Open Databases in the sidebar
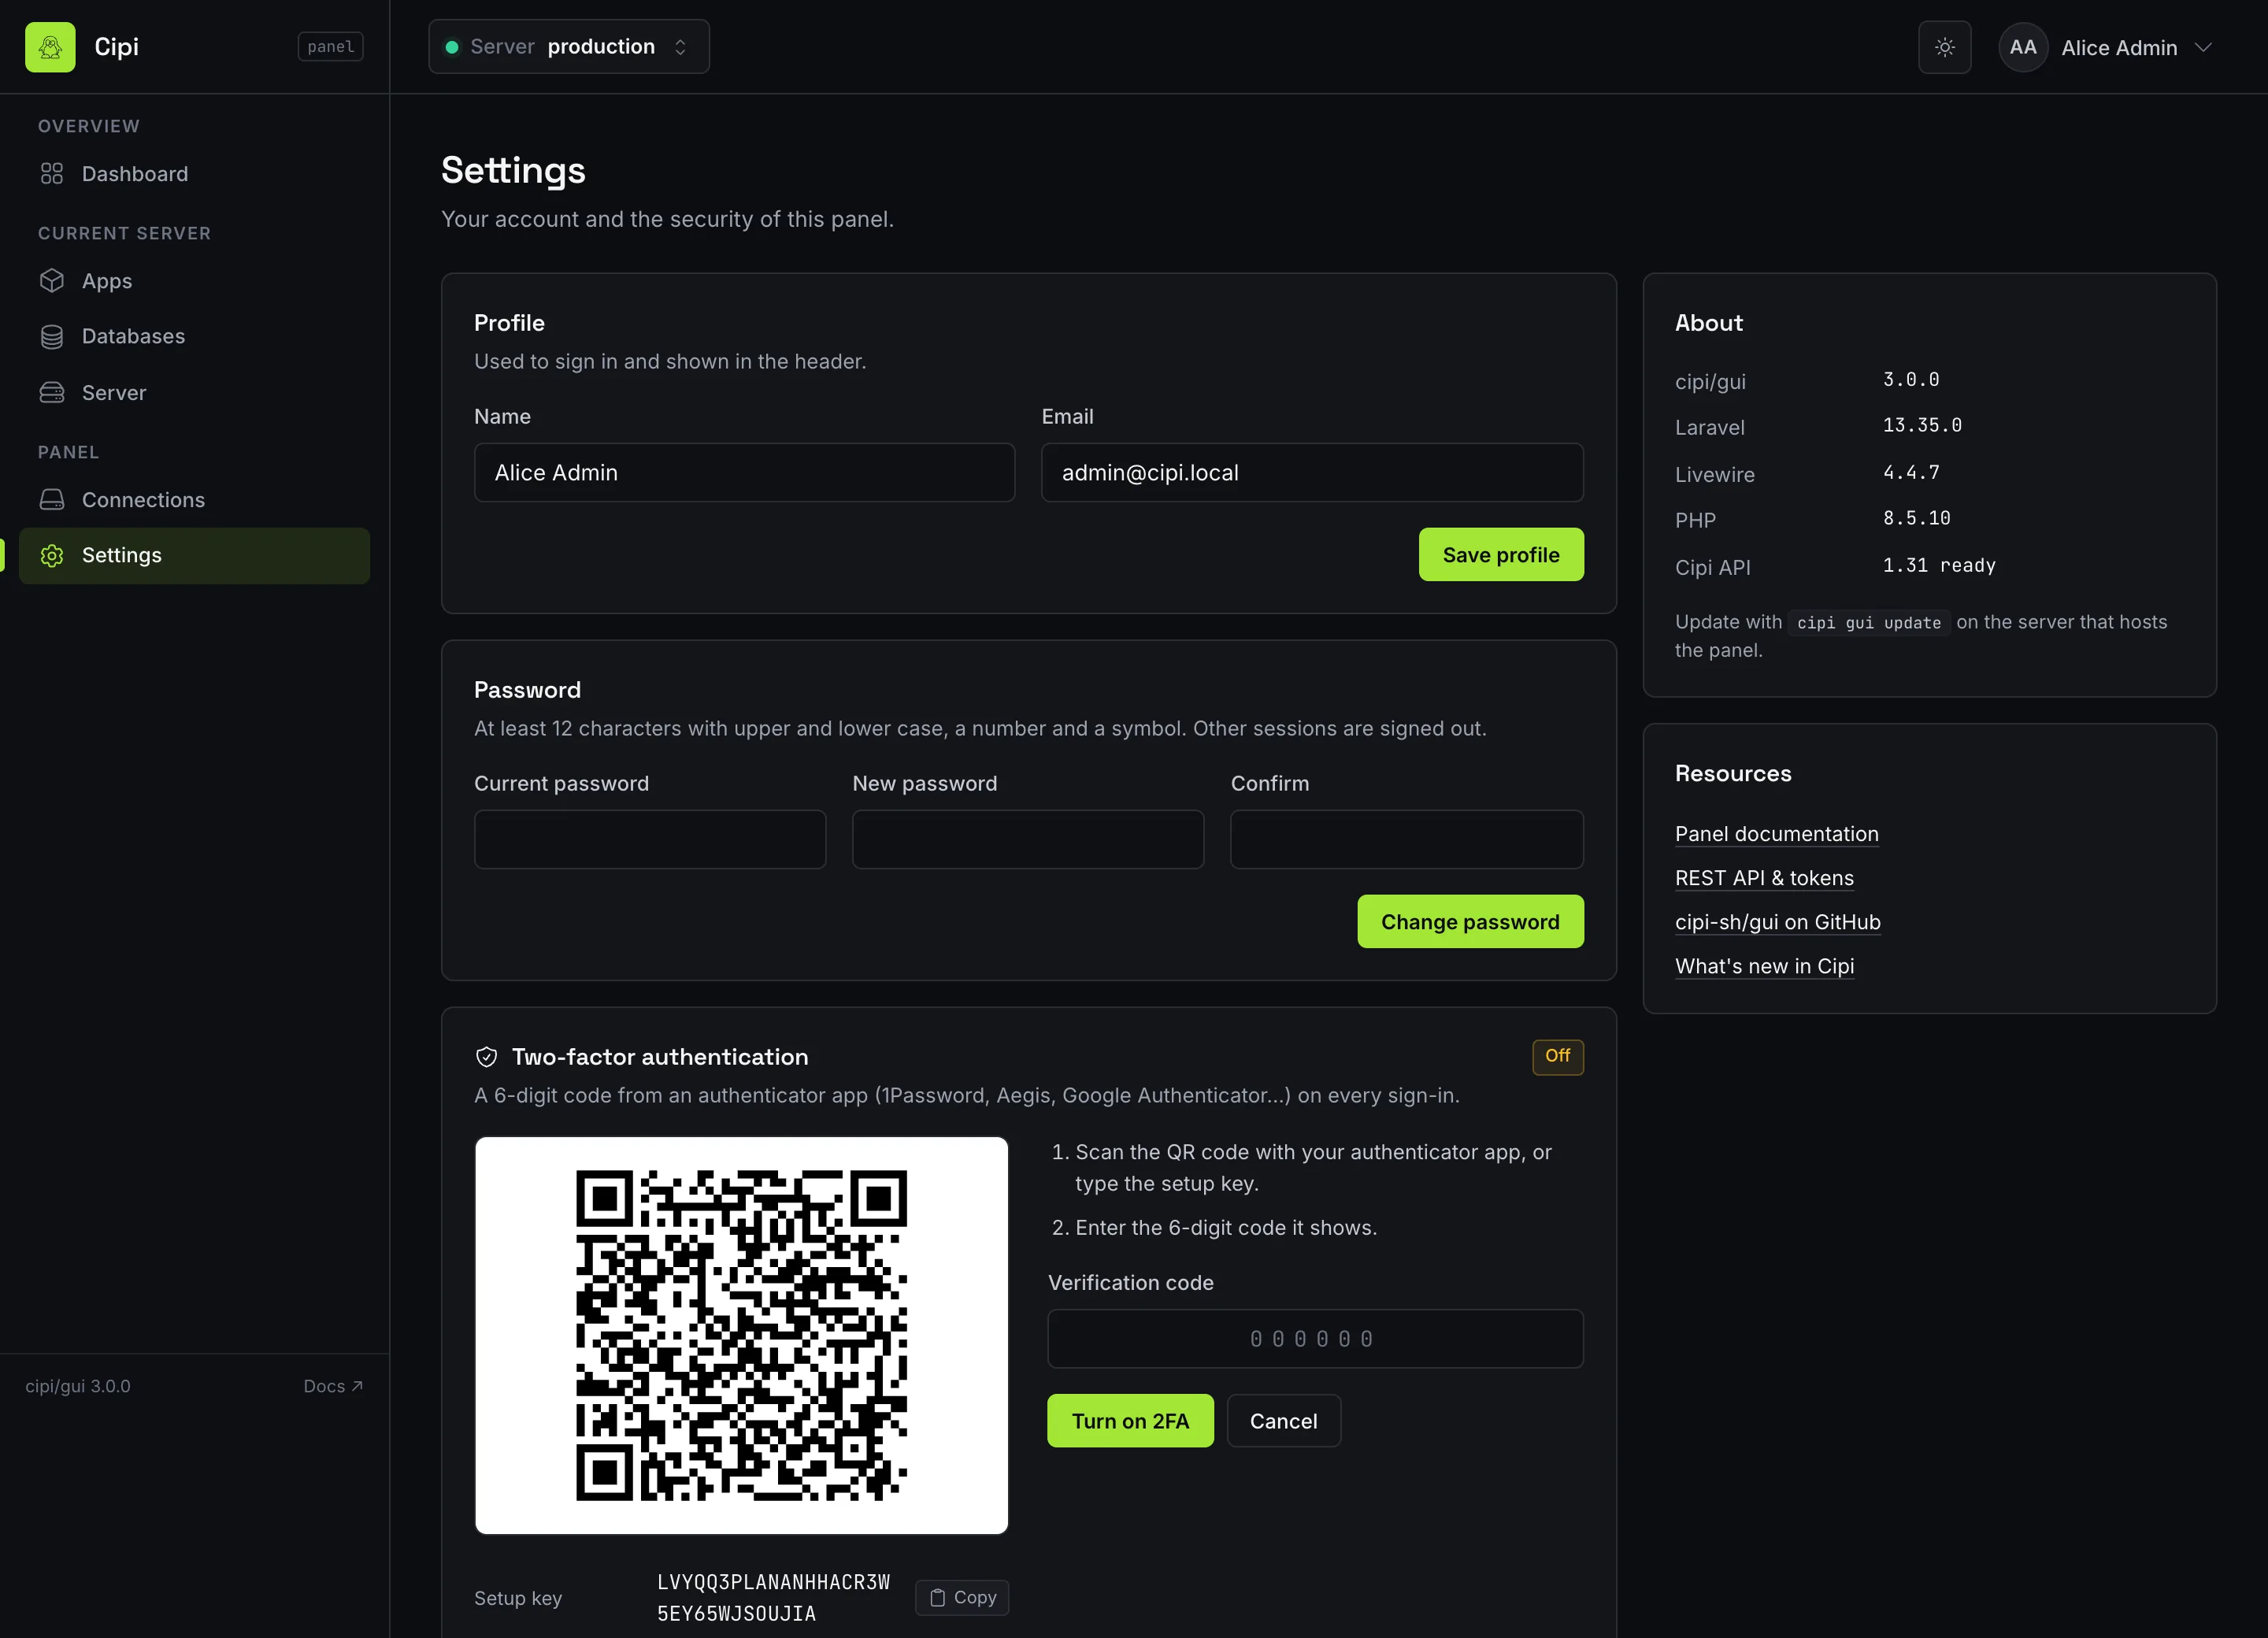 coord(194,336)
